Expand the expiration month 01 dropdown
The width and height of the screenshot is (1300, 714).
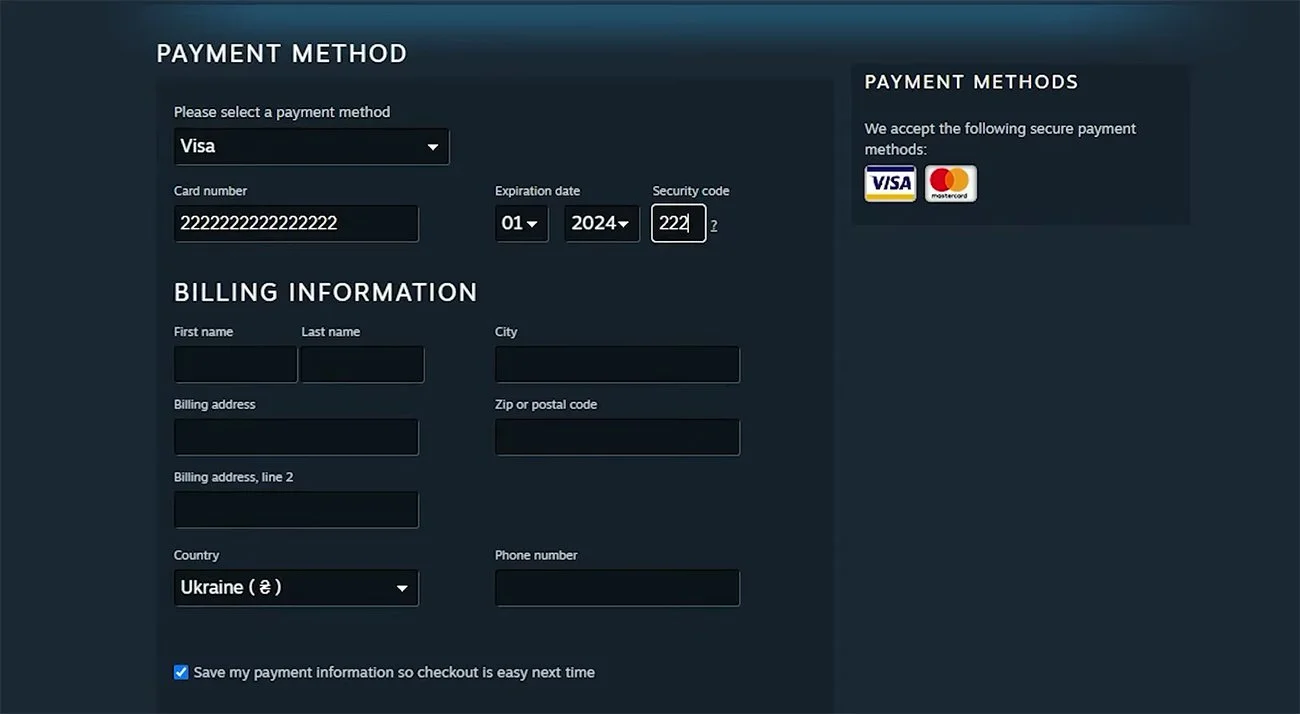click(x=522, y=223)
